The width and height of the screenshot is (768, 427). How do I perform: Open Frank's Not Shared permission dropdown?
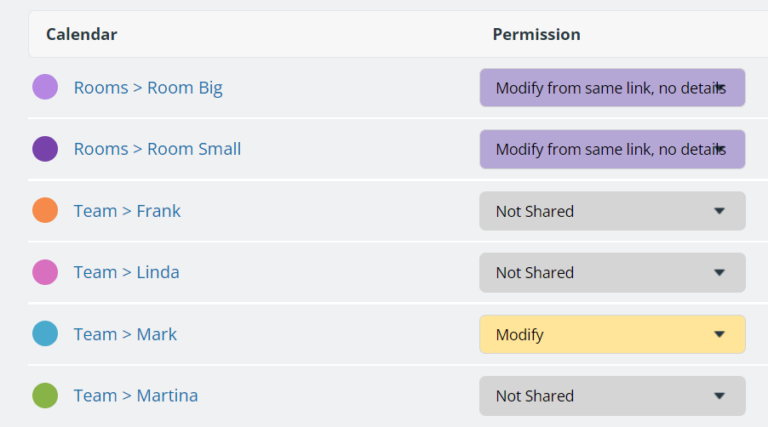pos(612,211)
